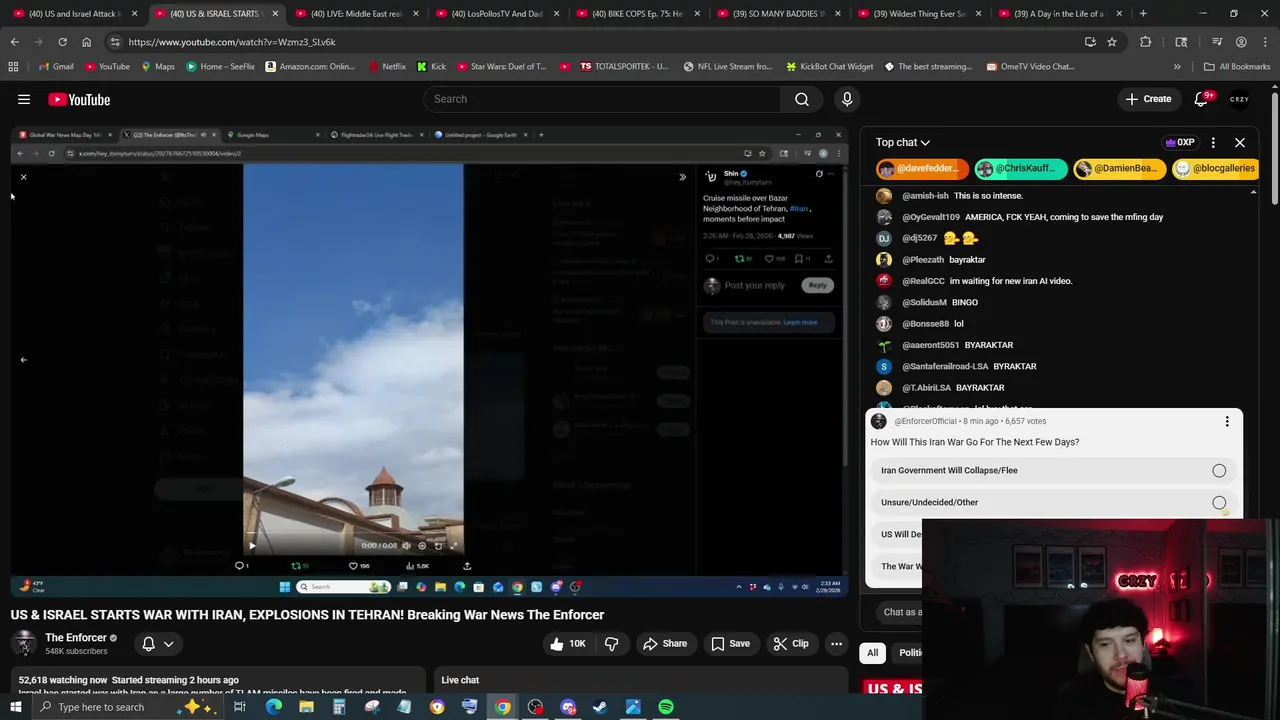
Task: Vote Iran Government Will Collapse/Flee
Action: [1052, 470]
